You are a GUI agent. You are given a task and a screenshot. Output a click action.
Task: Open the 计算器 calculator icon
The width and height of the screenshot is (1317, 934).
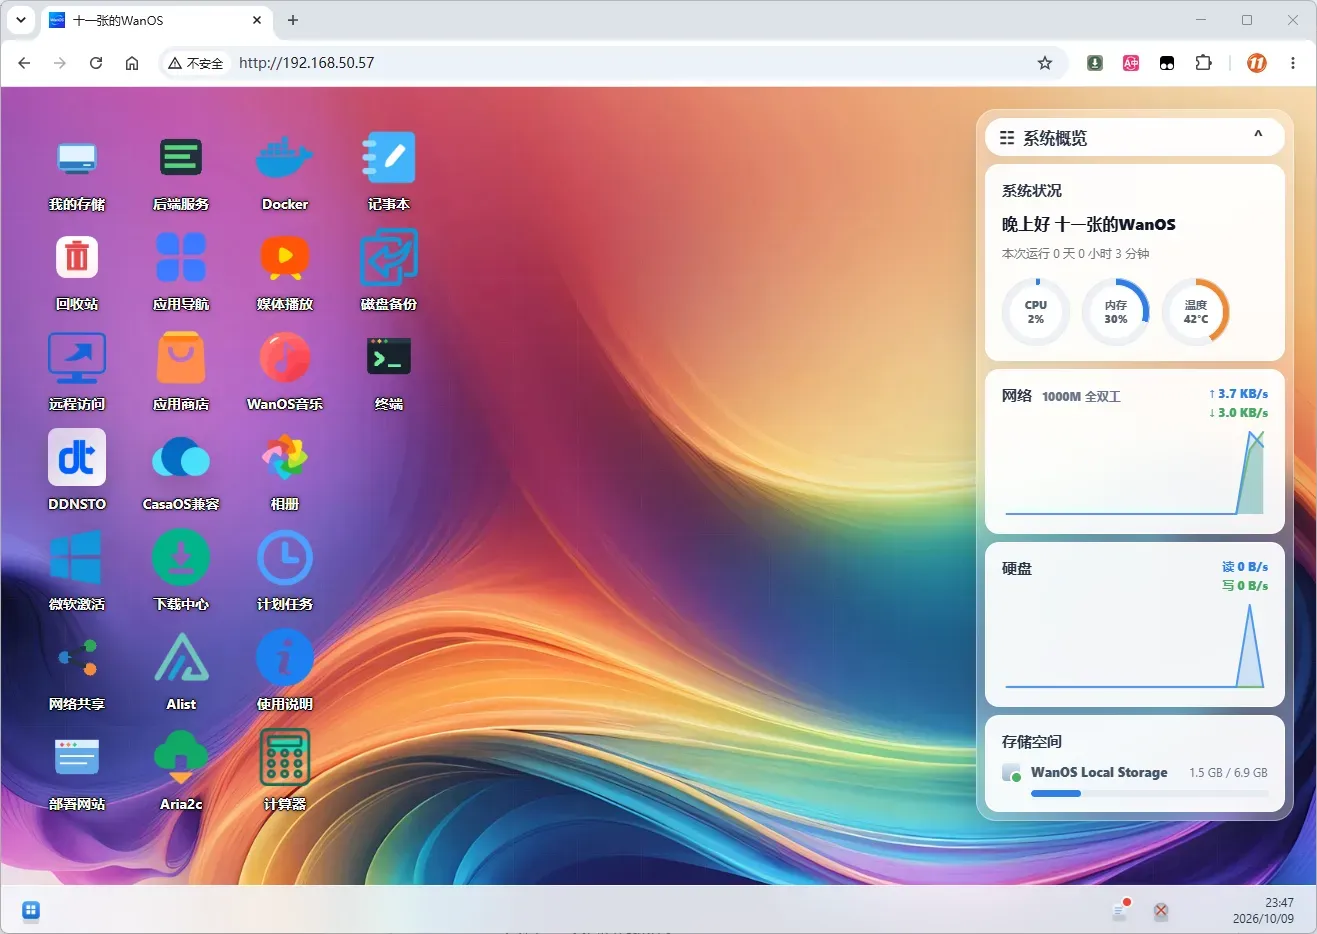click(x=285, y=758)
